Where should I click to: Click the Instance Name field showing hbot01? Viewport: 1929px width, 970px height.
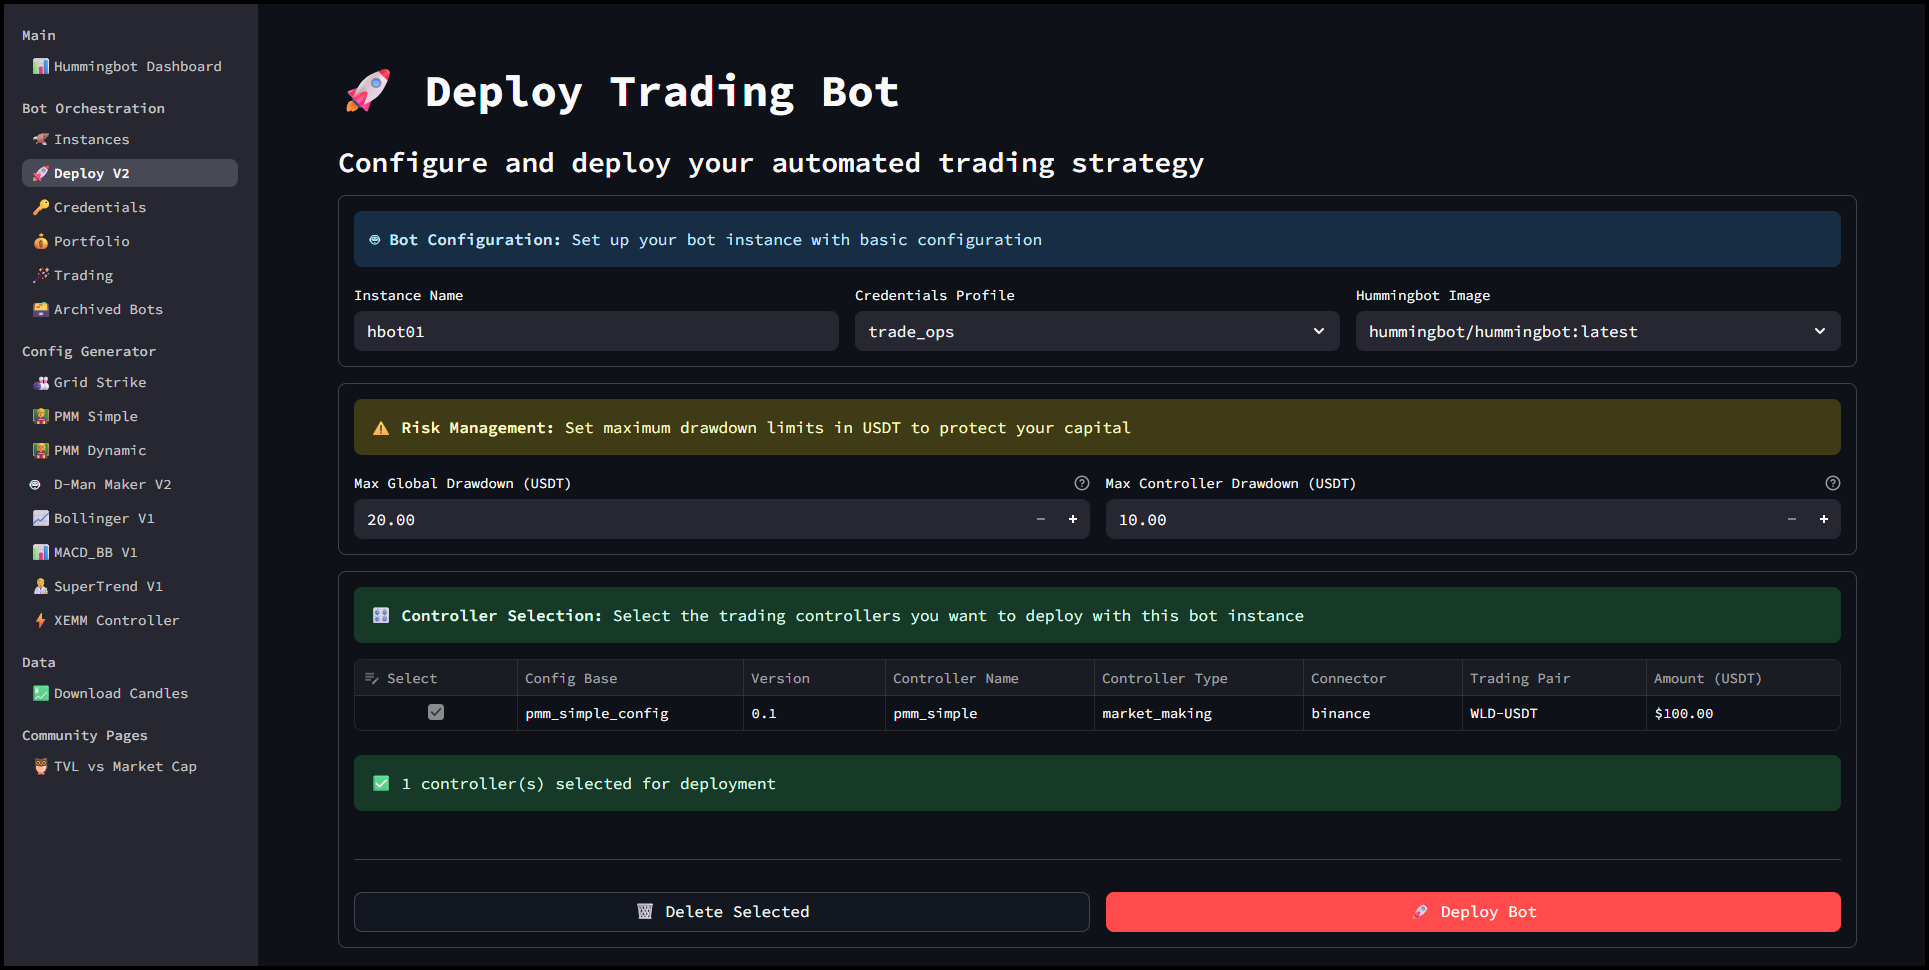tap(596, 331)
